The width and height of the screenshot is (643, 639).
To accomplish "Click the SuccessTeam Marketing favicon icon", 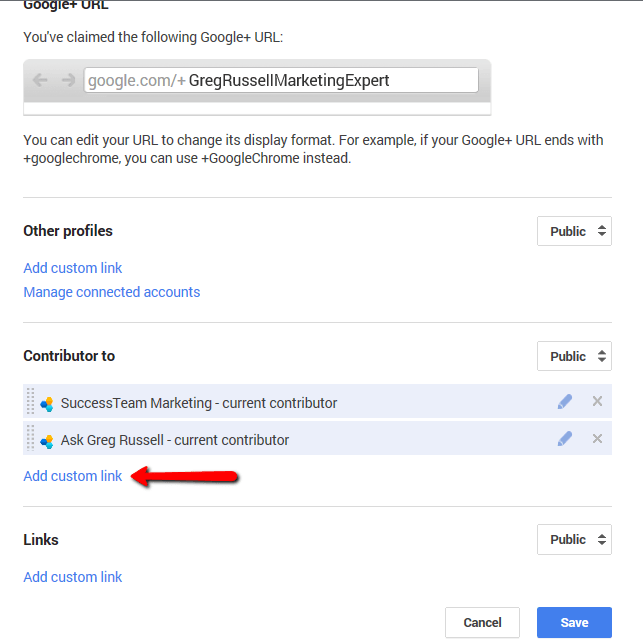I will pyautogui.click(x=47, y=404).
